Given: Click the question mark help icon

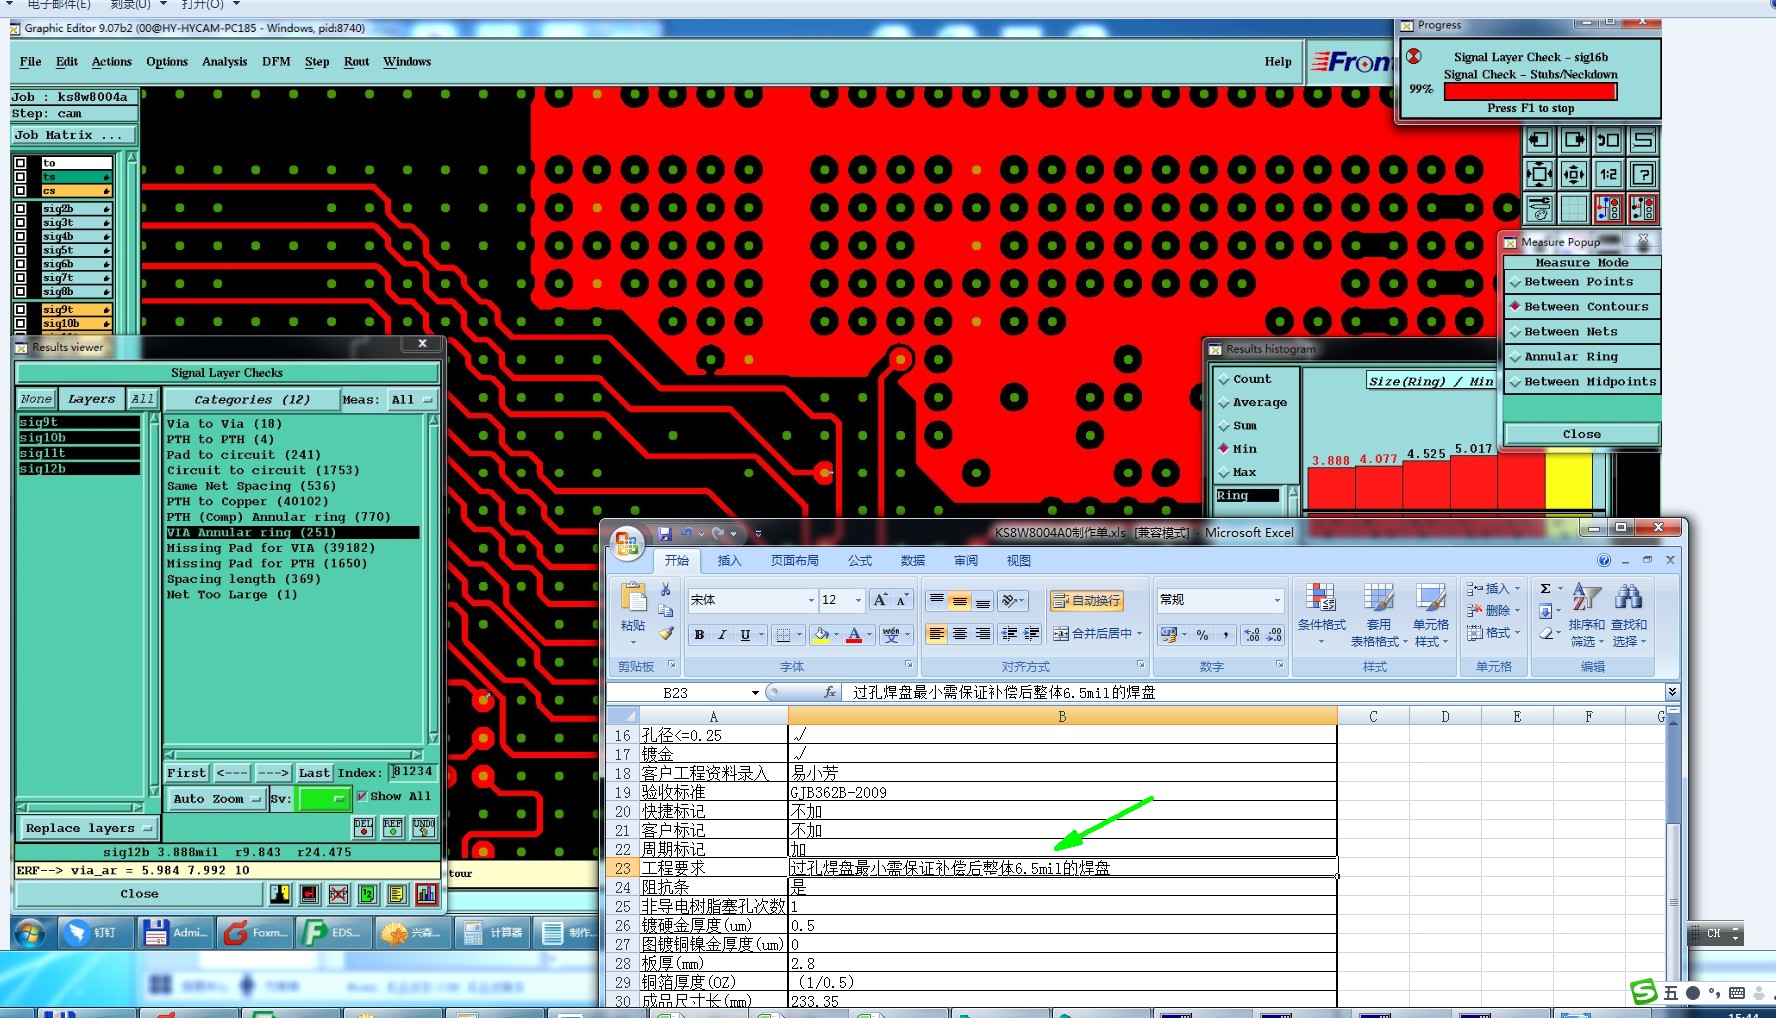Looking at the screenshot, I should (1643, 175).
